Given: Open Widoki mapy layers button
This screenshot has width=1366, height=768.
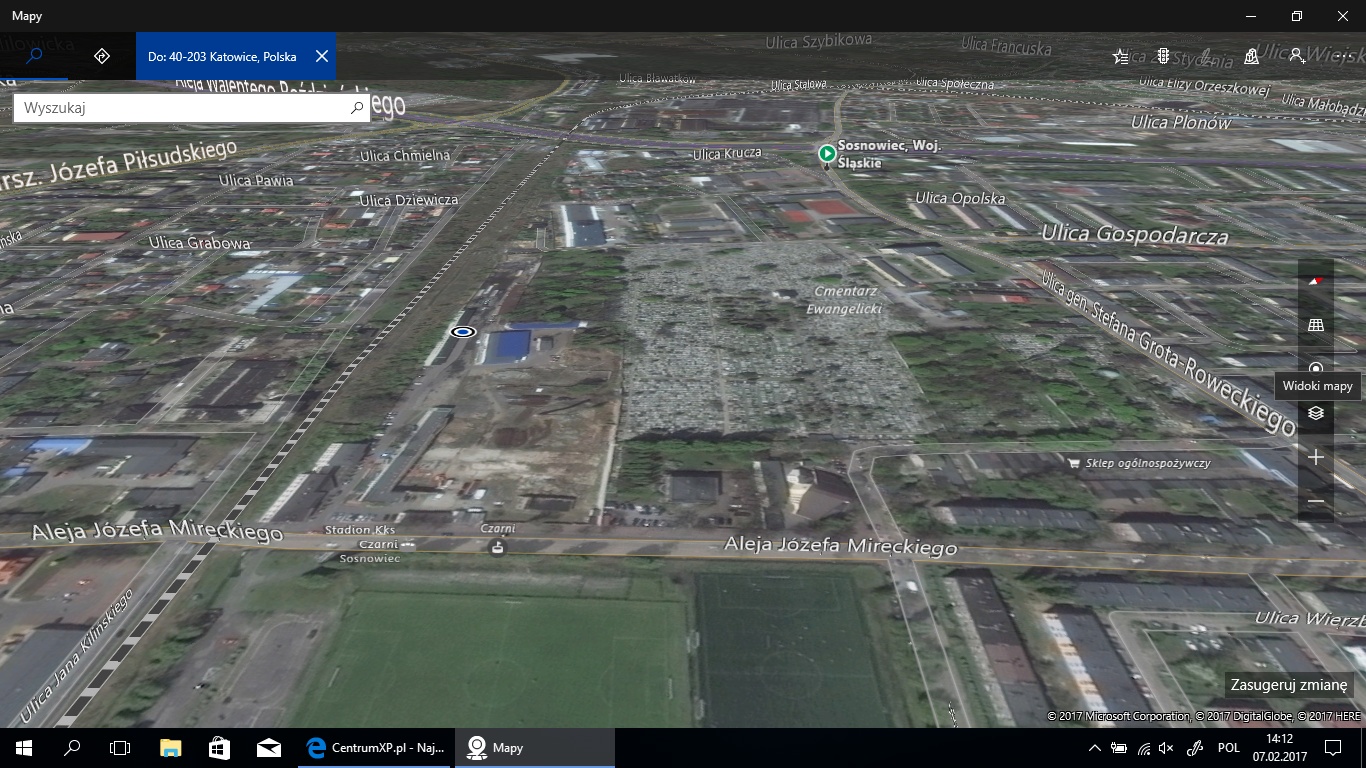Looking at the screenshot, I should coord(1316,413).
